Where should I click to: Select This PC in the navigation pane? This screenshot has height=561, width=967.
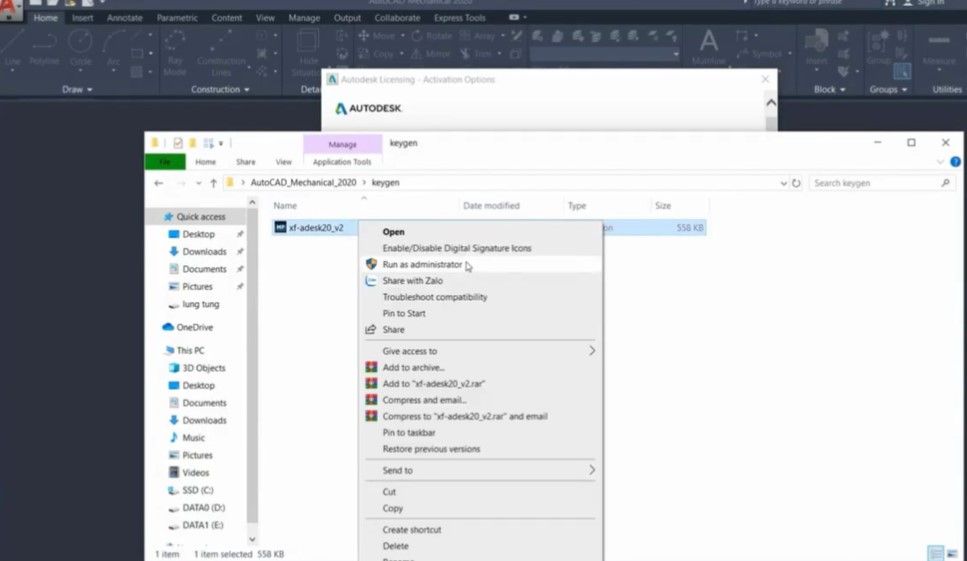[190, 350]
